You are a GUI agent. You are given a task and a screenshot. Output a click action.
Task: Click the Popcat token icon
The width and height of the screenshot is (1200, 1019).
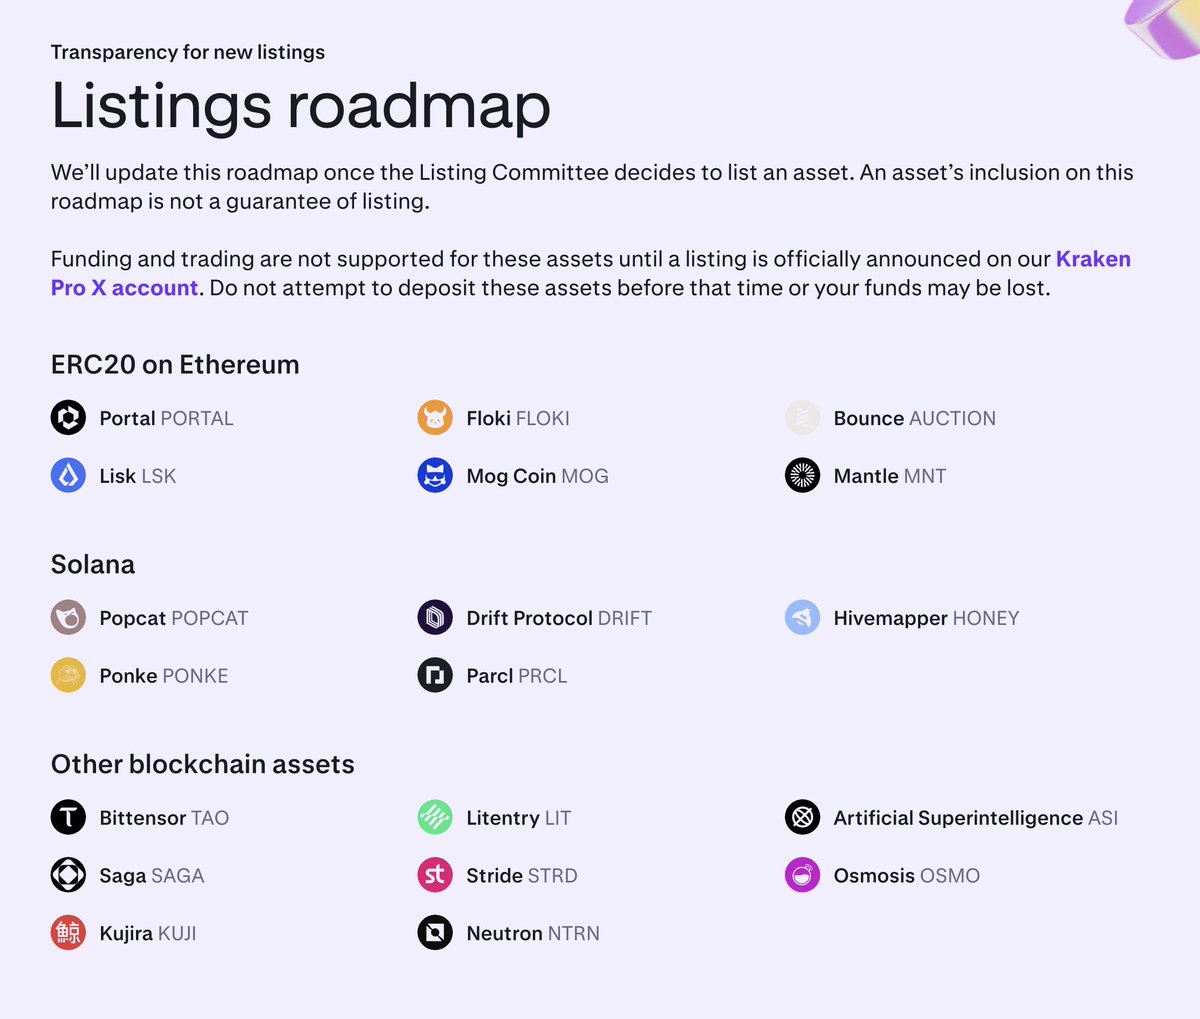(68, 618)
